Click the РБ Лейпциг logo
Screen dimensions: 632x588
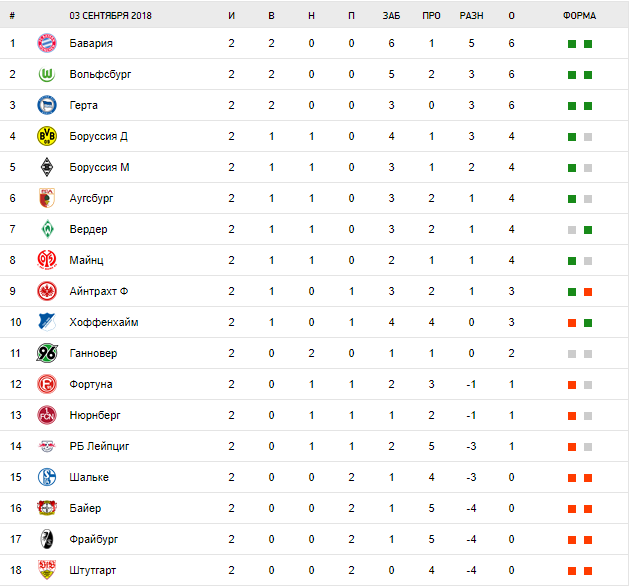[x=46, y=446]
